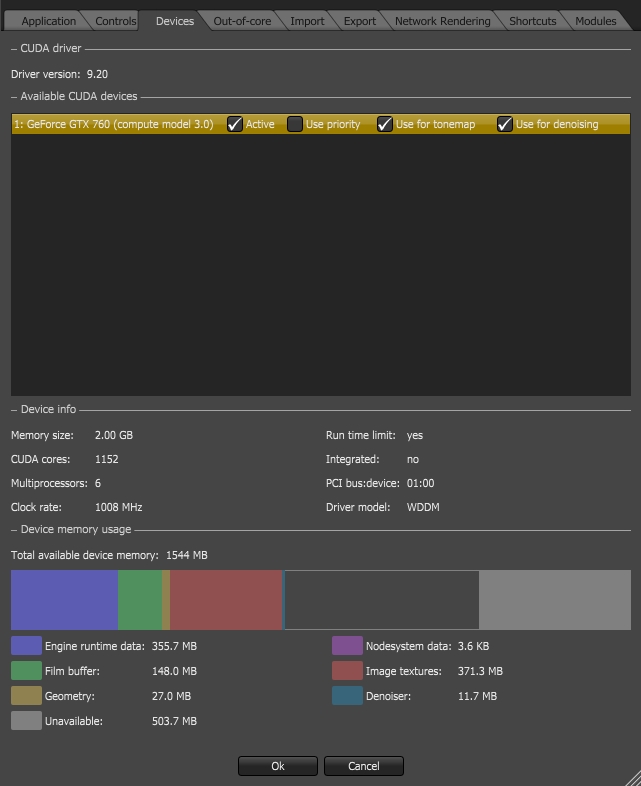Click the Film buffer 148.0 MB value
Screen dimensions: 641x786
coord(174,671)
